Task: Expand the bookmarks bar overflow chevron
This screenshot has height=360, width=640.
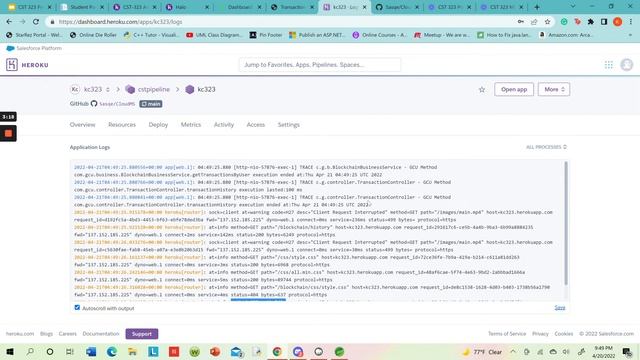Action: coord(631,35)
